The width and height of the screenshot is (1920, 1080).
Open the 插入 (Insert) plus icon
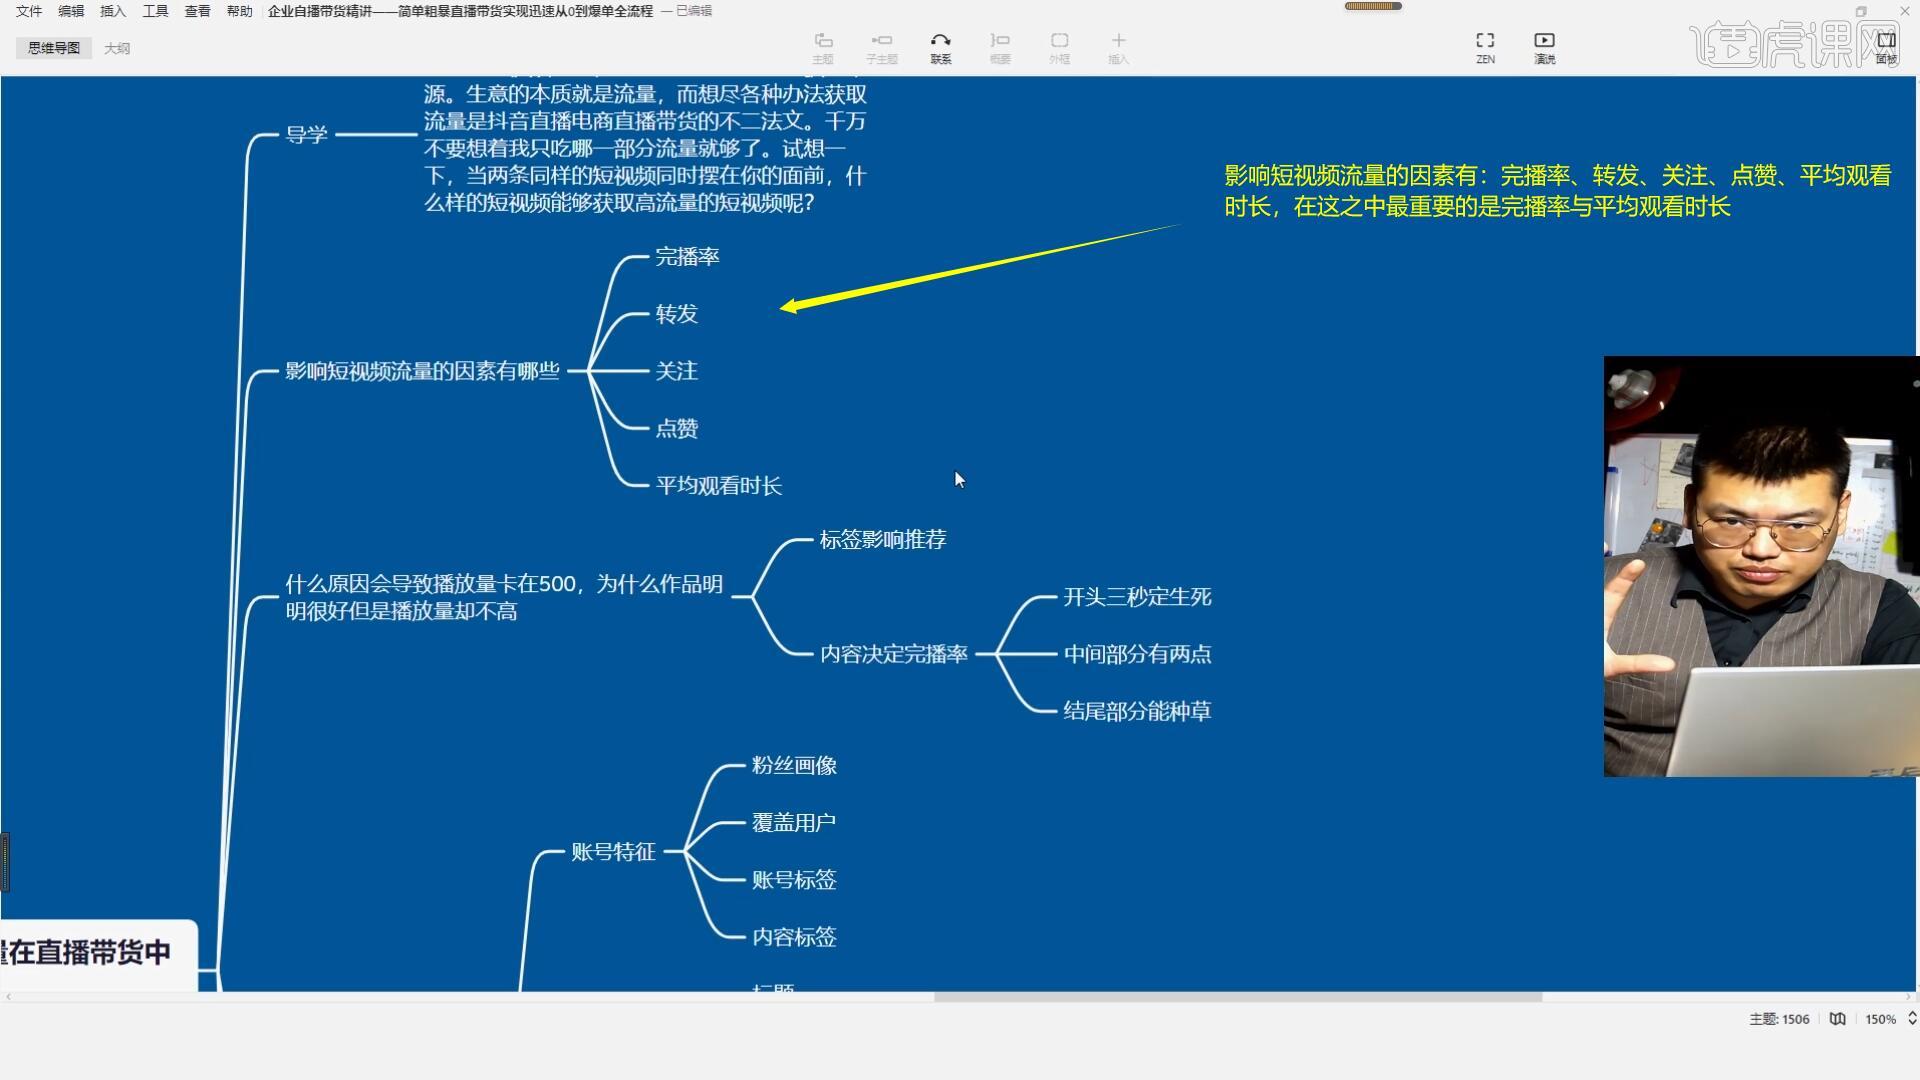coord(1118,47)
